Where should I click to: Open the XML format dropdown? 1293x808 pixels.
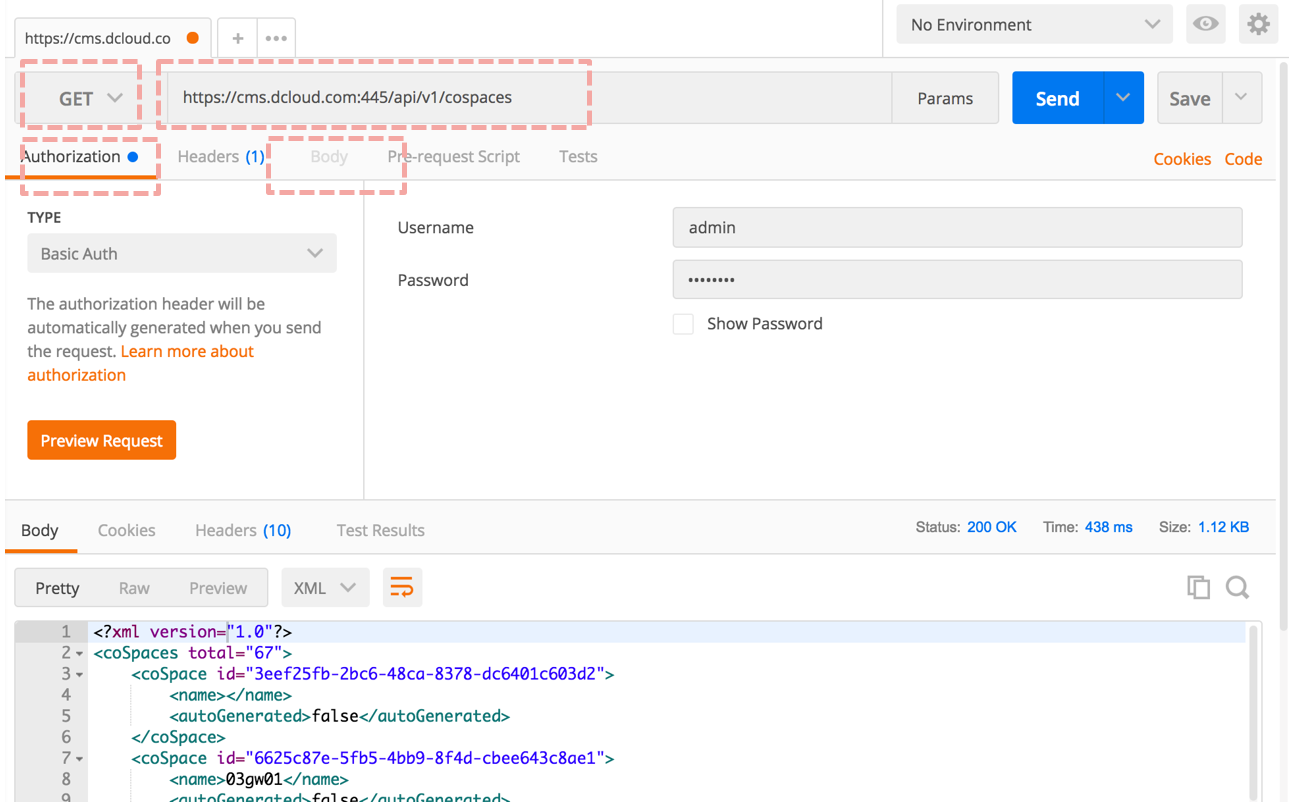pos(325,588)
